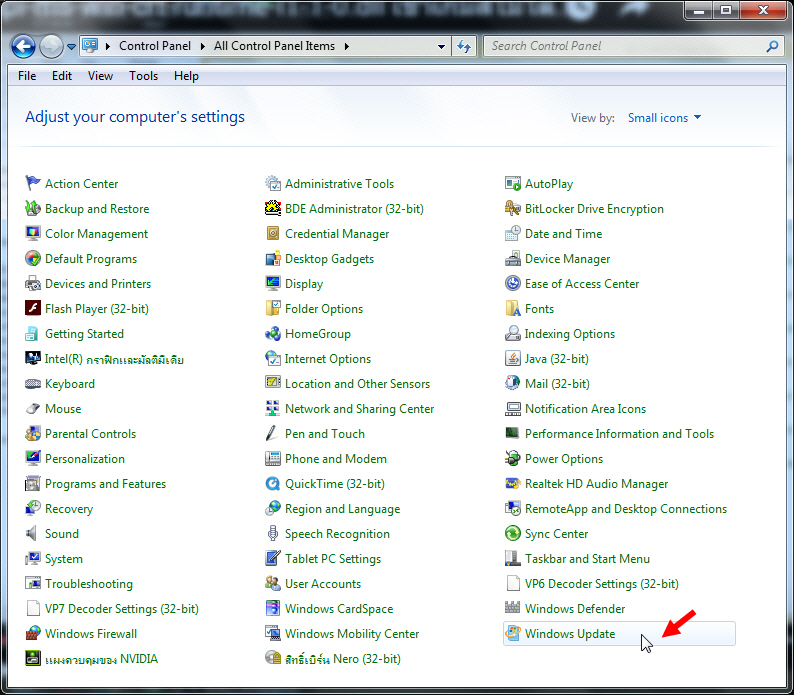Open the Keyboard icon

(x=33, y=383)
